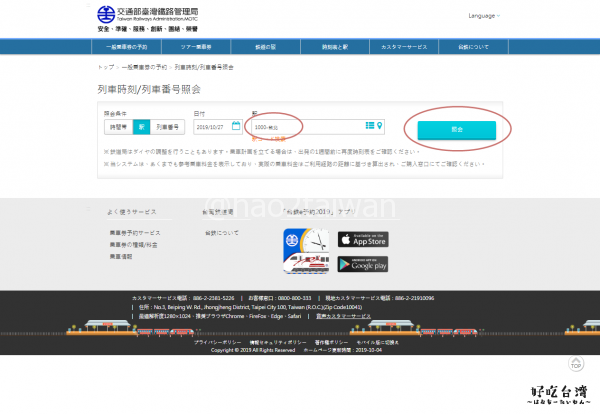Select the 駅 search condition

coord(141,127)
